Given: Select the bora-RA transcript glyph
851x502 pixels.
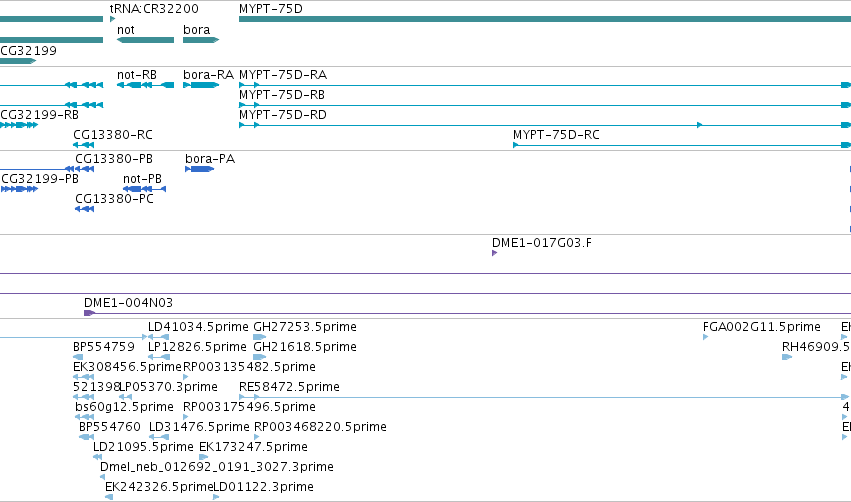Looking at the screenshot, I should point(201,85).
